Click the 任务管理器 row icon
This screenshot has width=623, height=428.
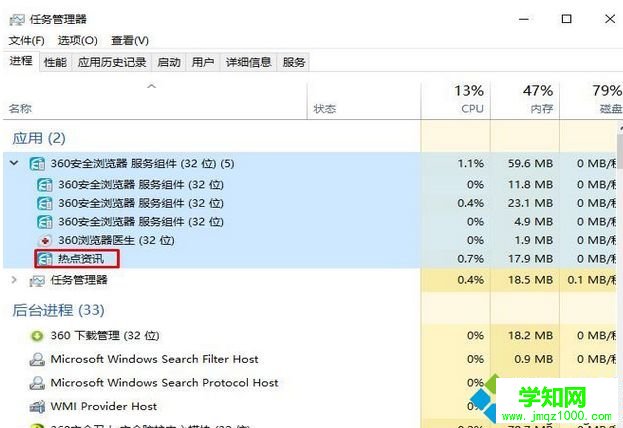[37, 281]
